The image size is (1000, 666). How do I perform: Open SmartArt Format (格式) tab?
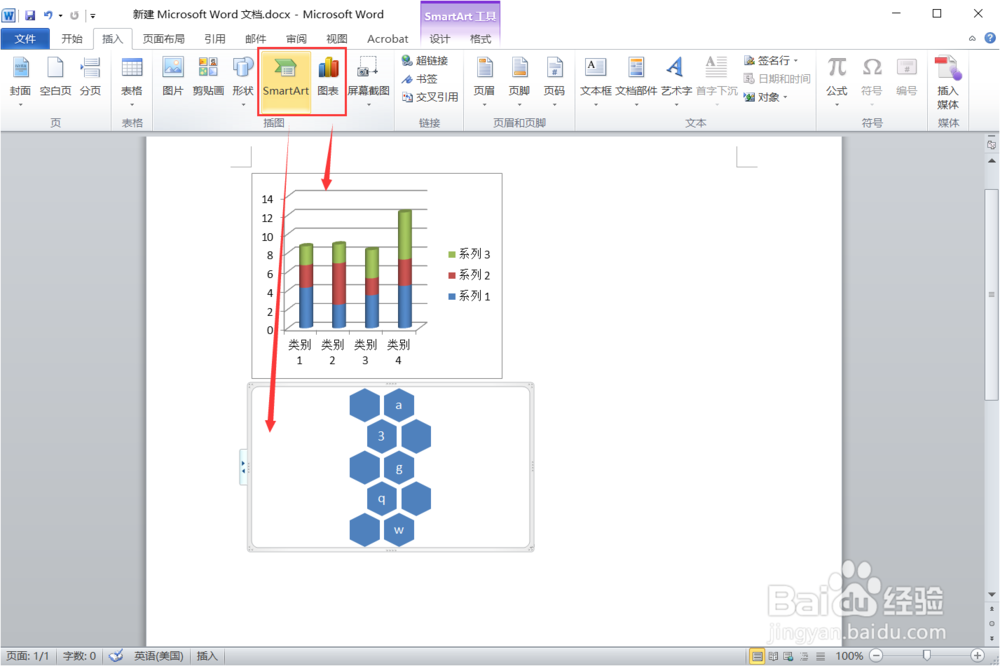pos(480,39)
